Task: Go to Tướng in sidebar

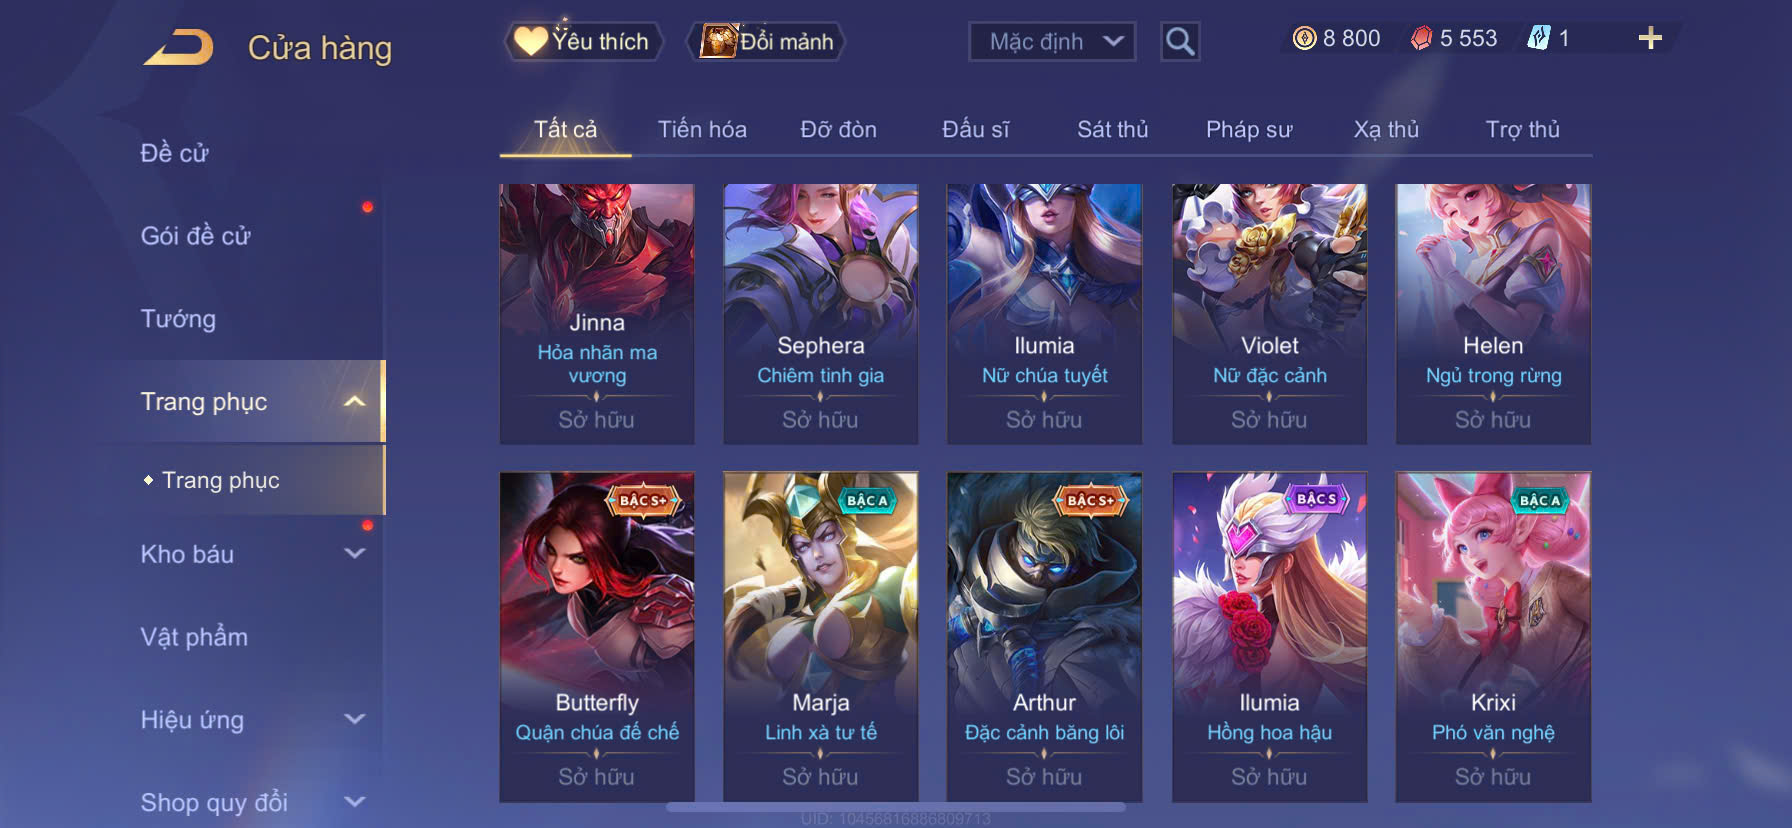Action: click(178, 319)
